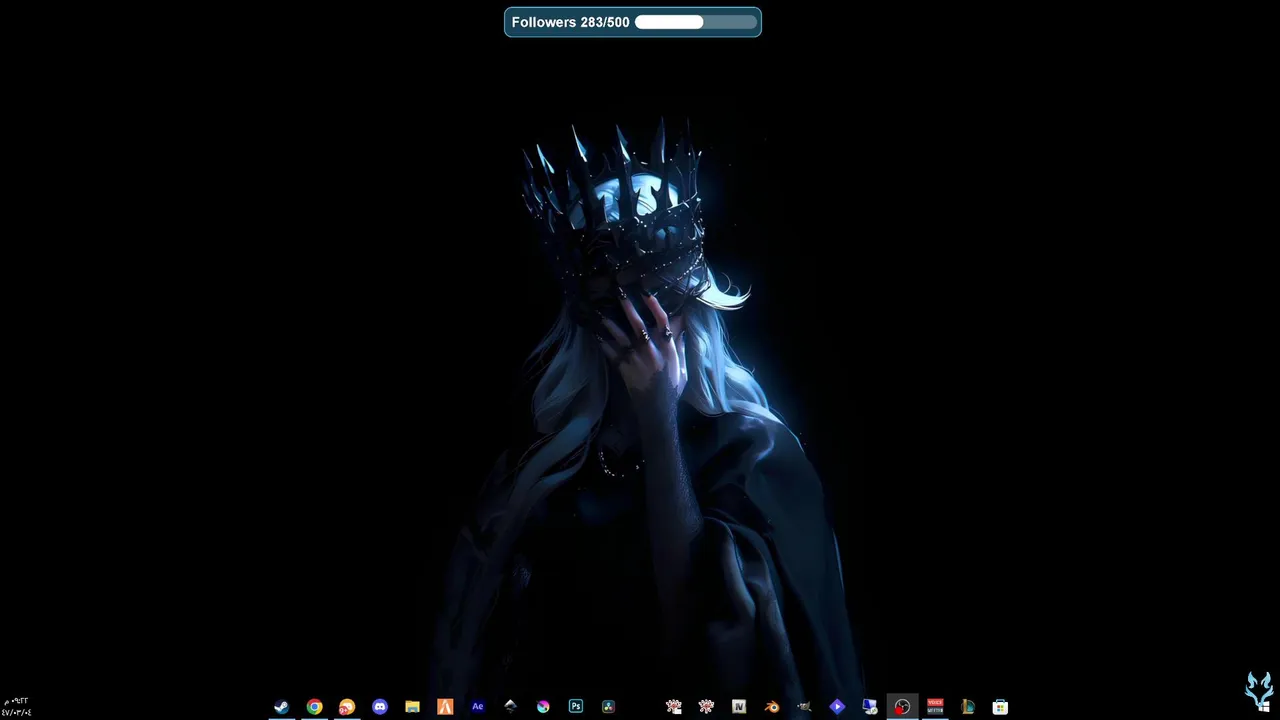Click the Followers 283/500 progress bar
1280x720 pixels.
[x=696, y=22]
